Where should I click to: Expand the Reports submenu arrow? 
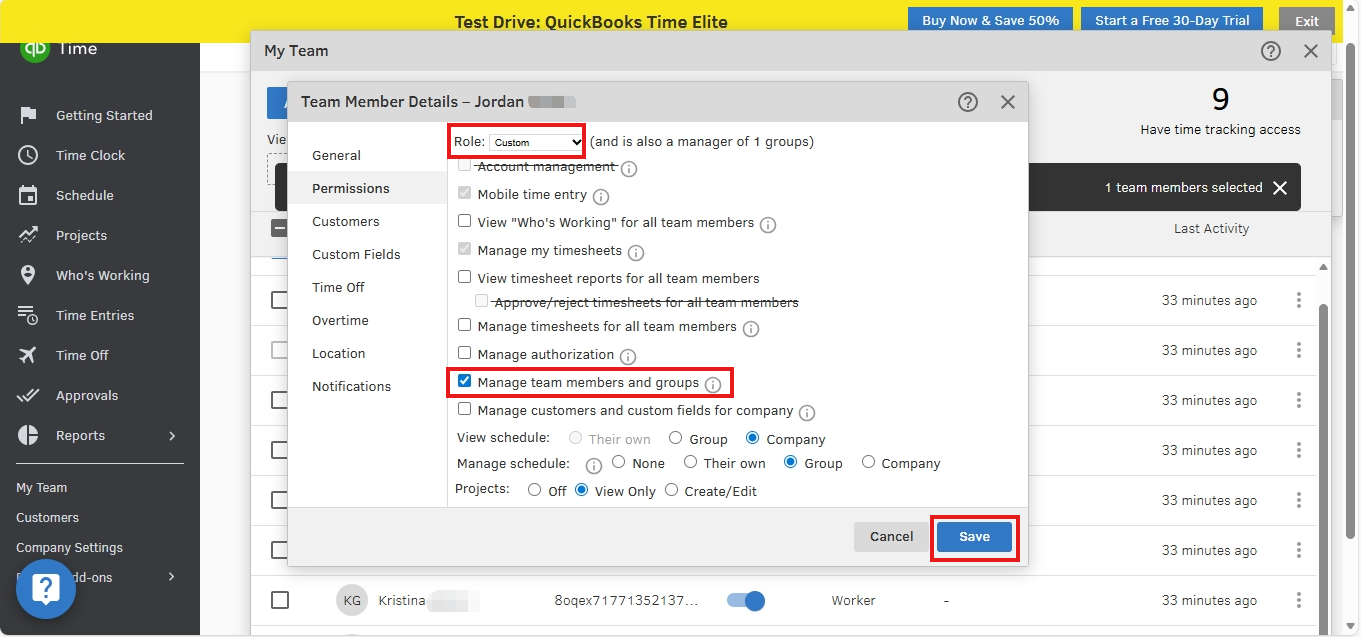(x=172, y=436)
